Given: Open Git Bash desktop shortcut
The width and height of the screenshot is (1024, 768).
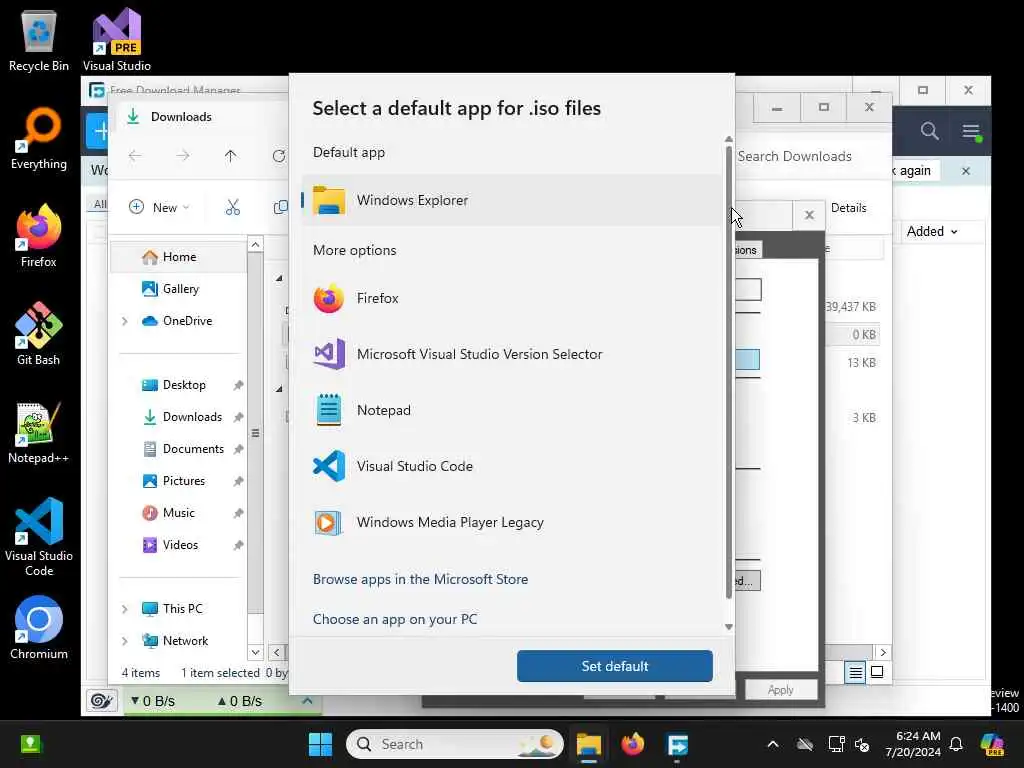Looking at the screenshot, I should [39, 334].
